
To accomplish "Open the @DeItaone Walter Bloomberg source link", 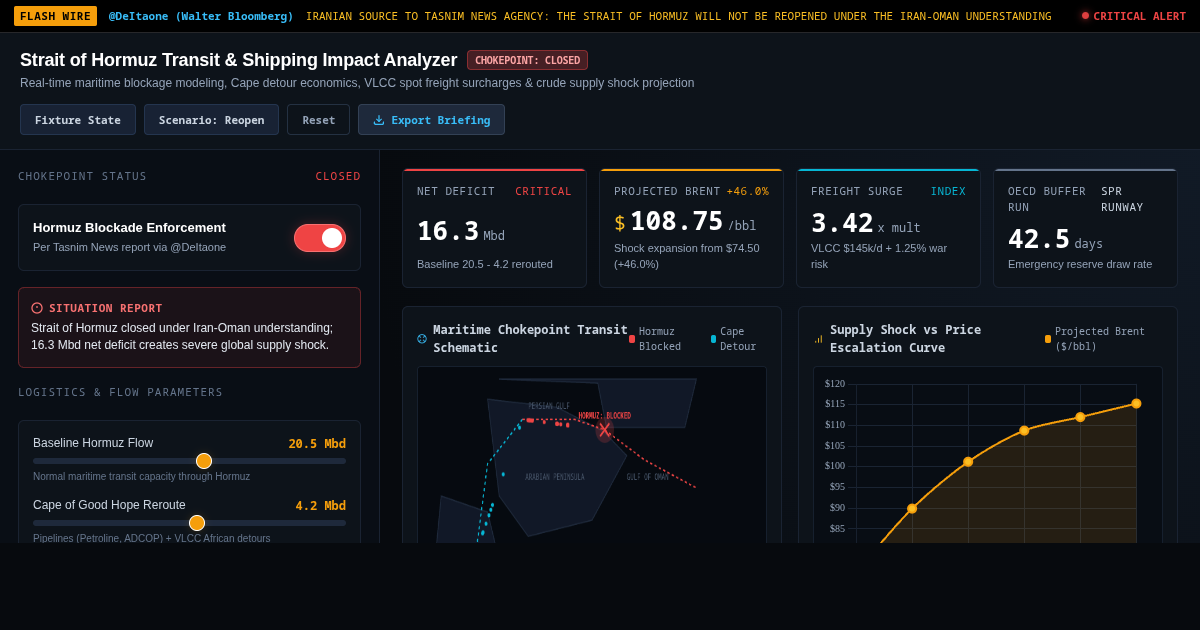I will (x=201, y=16).
